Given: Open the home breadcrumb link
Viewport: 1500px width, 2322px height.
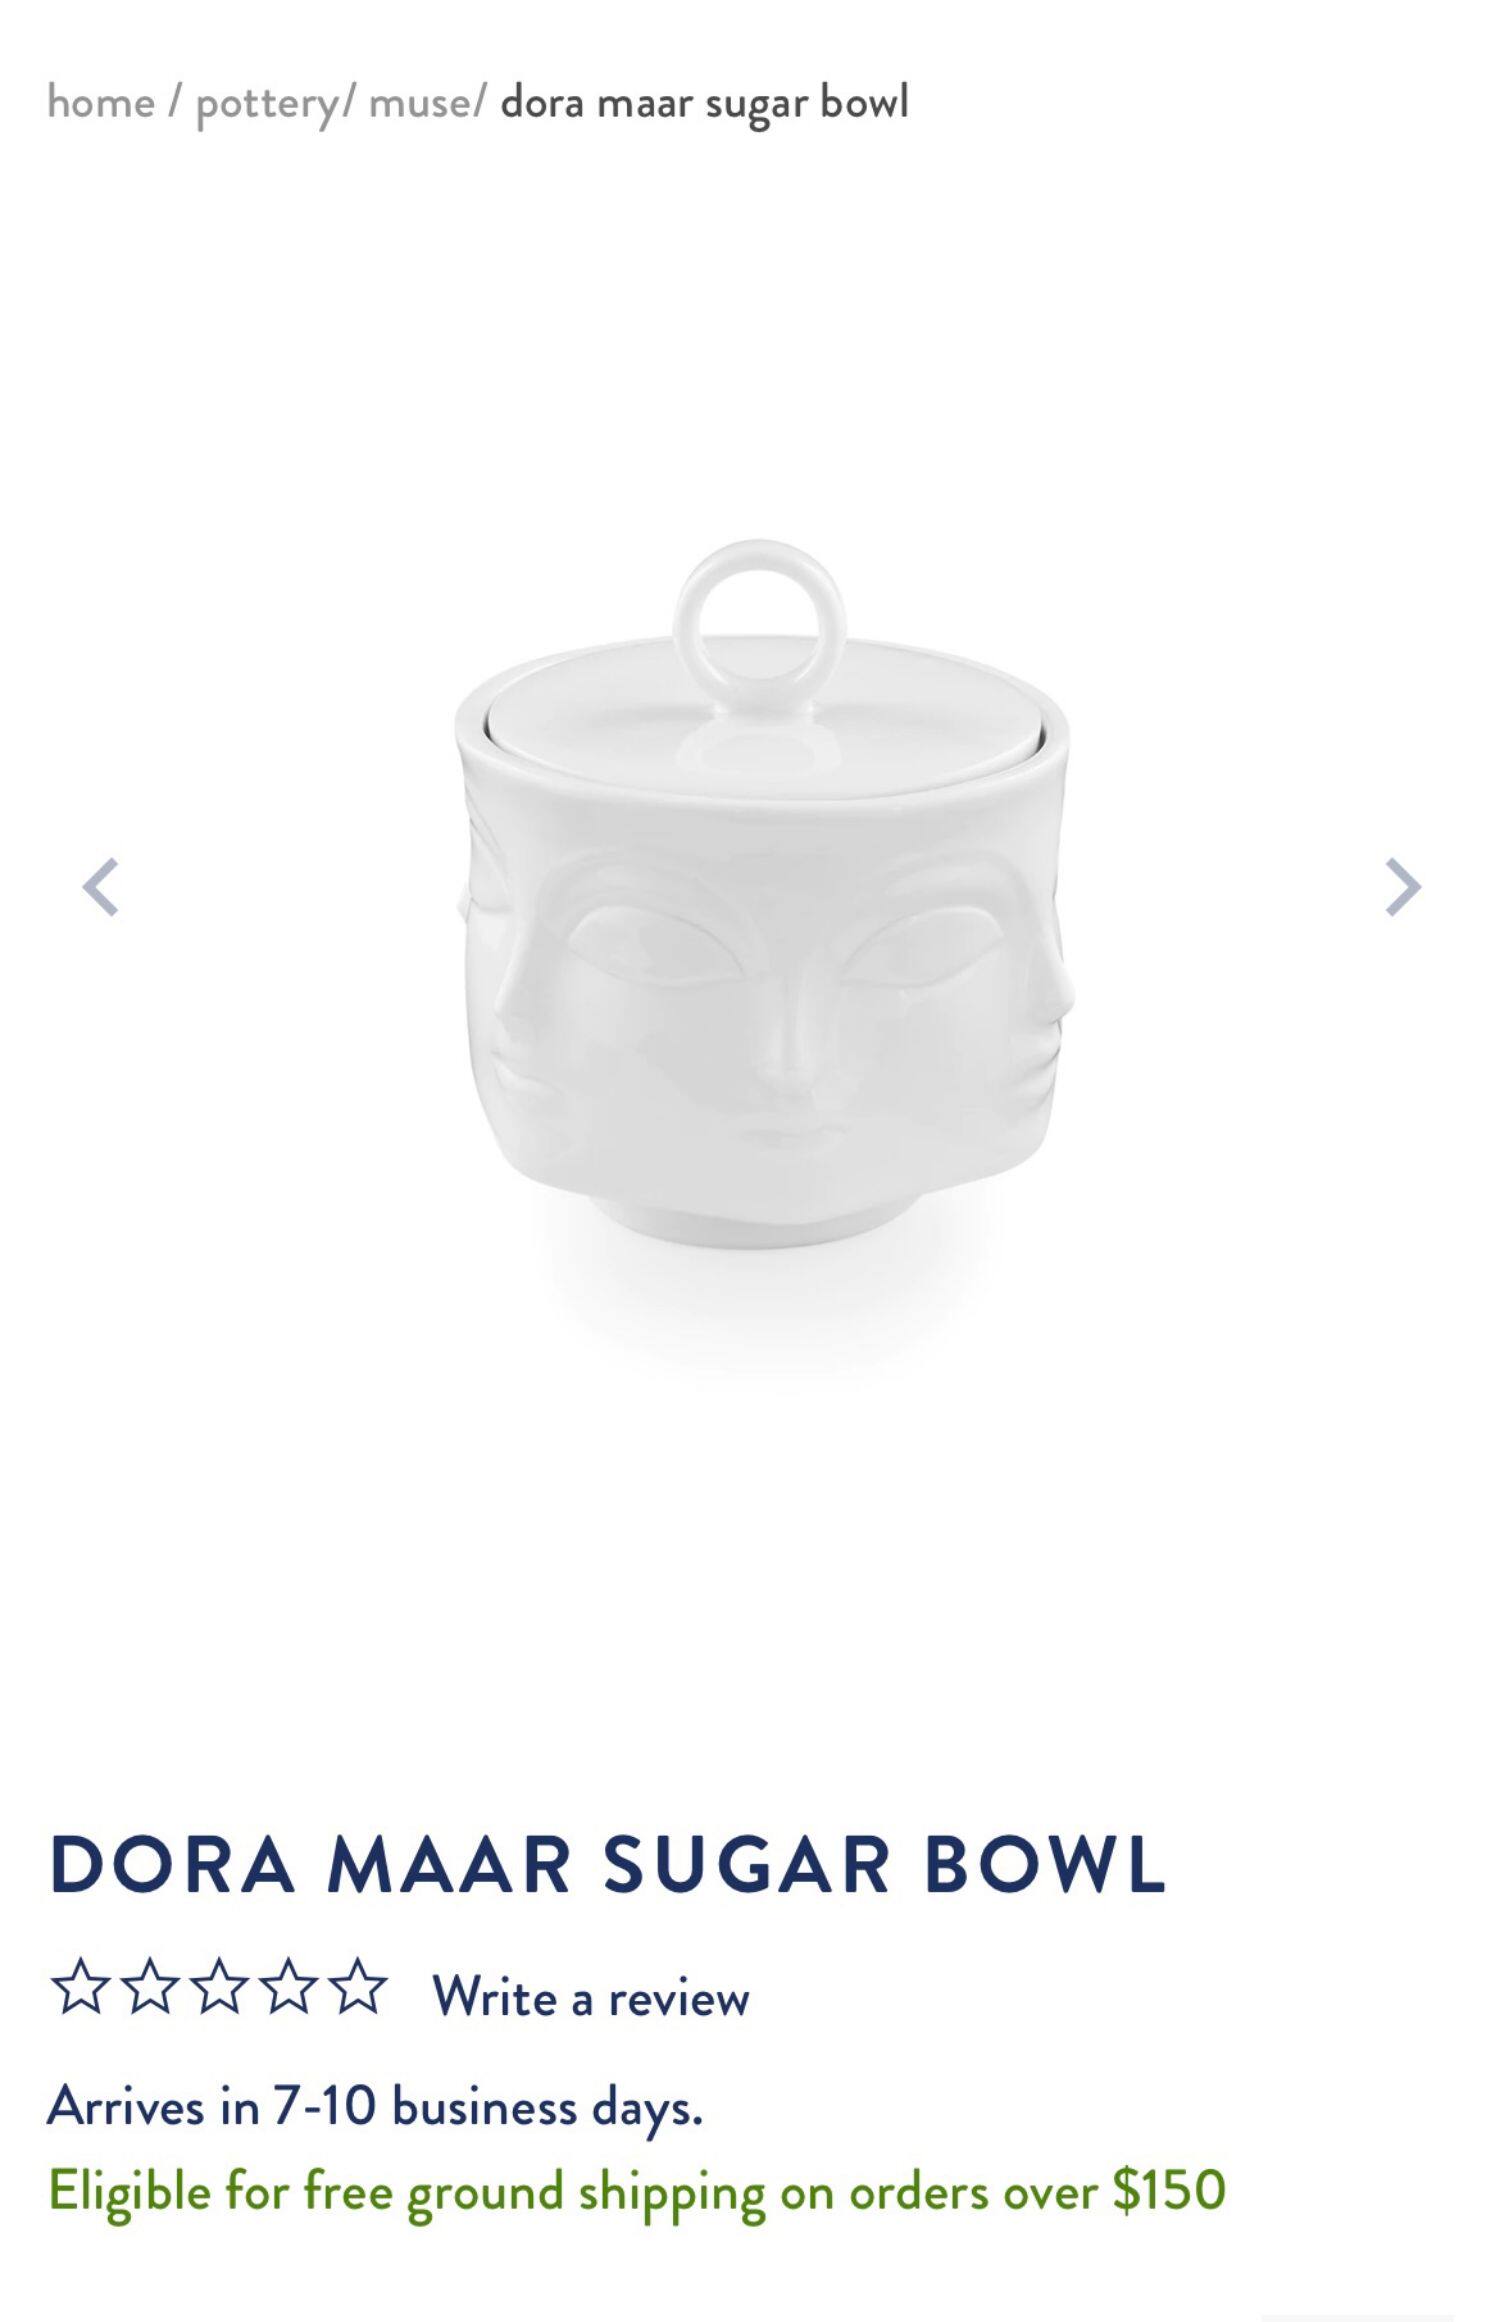Looking at the screenshot, I should tap(101, 103).
